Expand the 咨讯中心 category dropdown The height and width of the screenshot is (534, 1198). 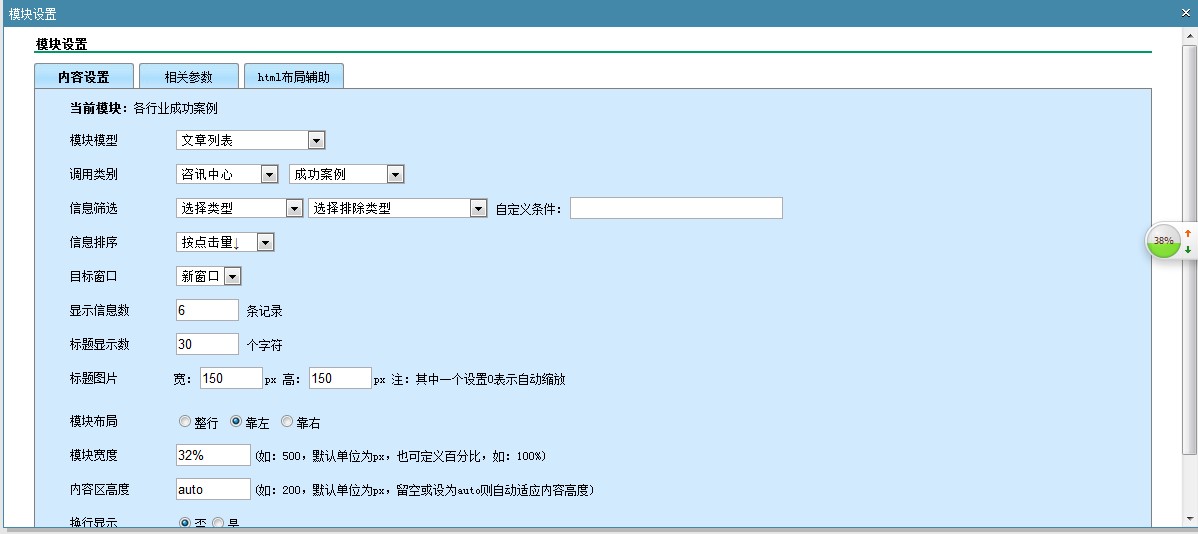[227, 174]
